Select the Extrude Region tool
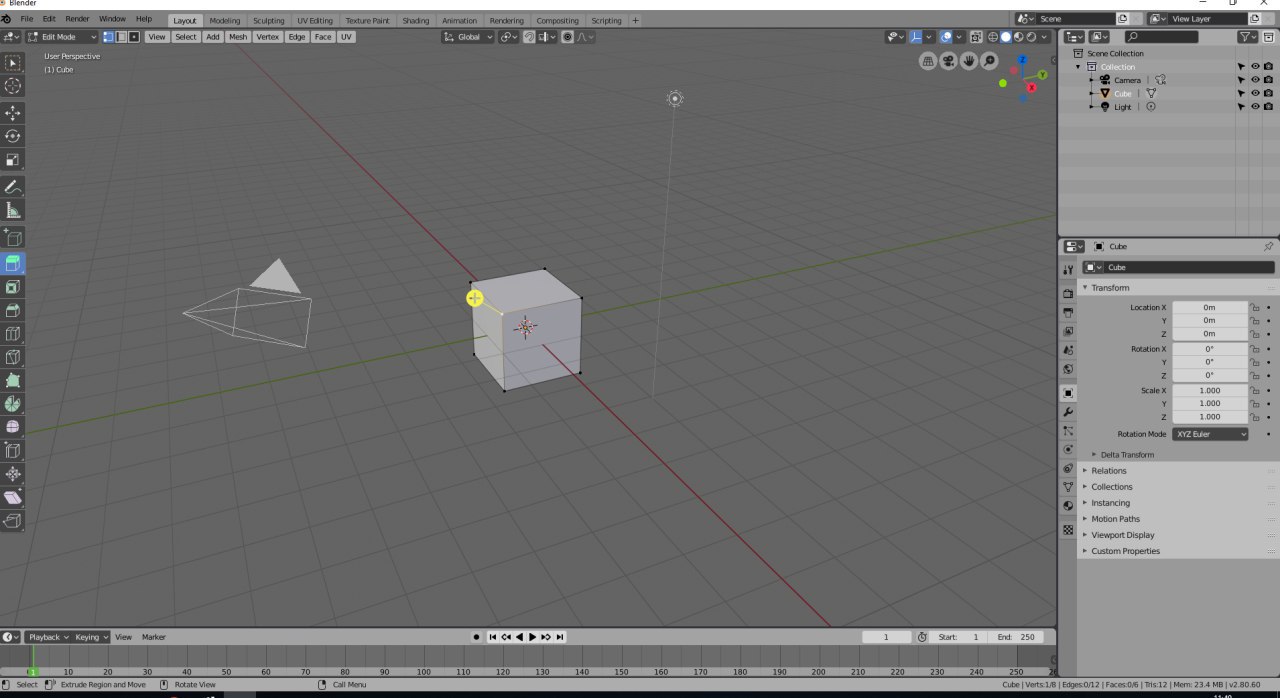This screenshot has width=1280, height=698. click(x=13, y=264)
